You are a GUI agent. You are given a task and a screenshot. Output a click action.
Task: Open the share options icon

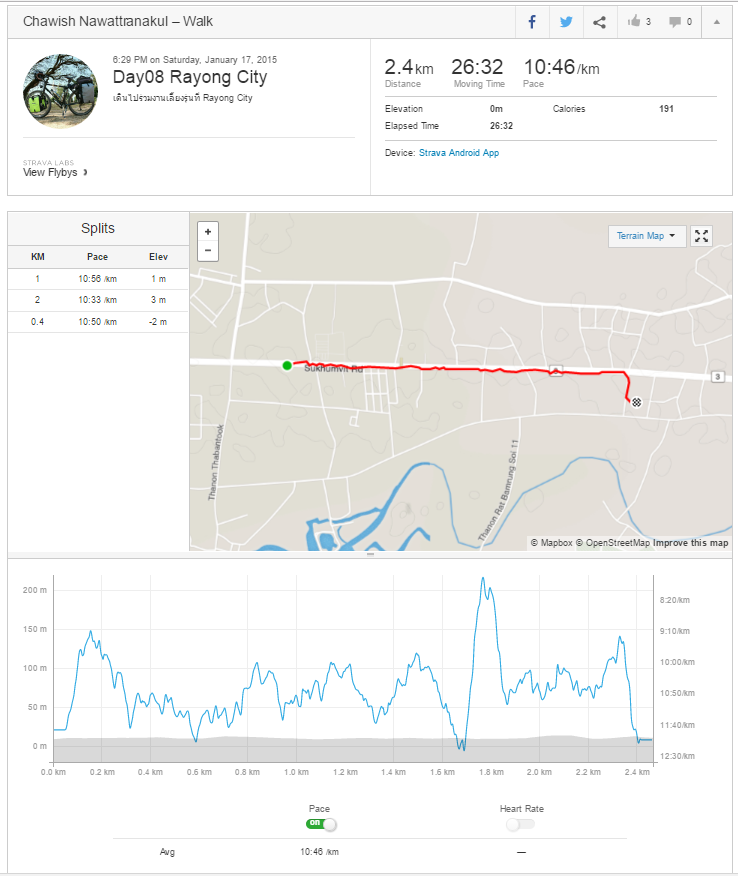[599, 22]
